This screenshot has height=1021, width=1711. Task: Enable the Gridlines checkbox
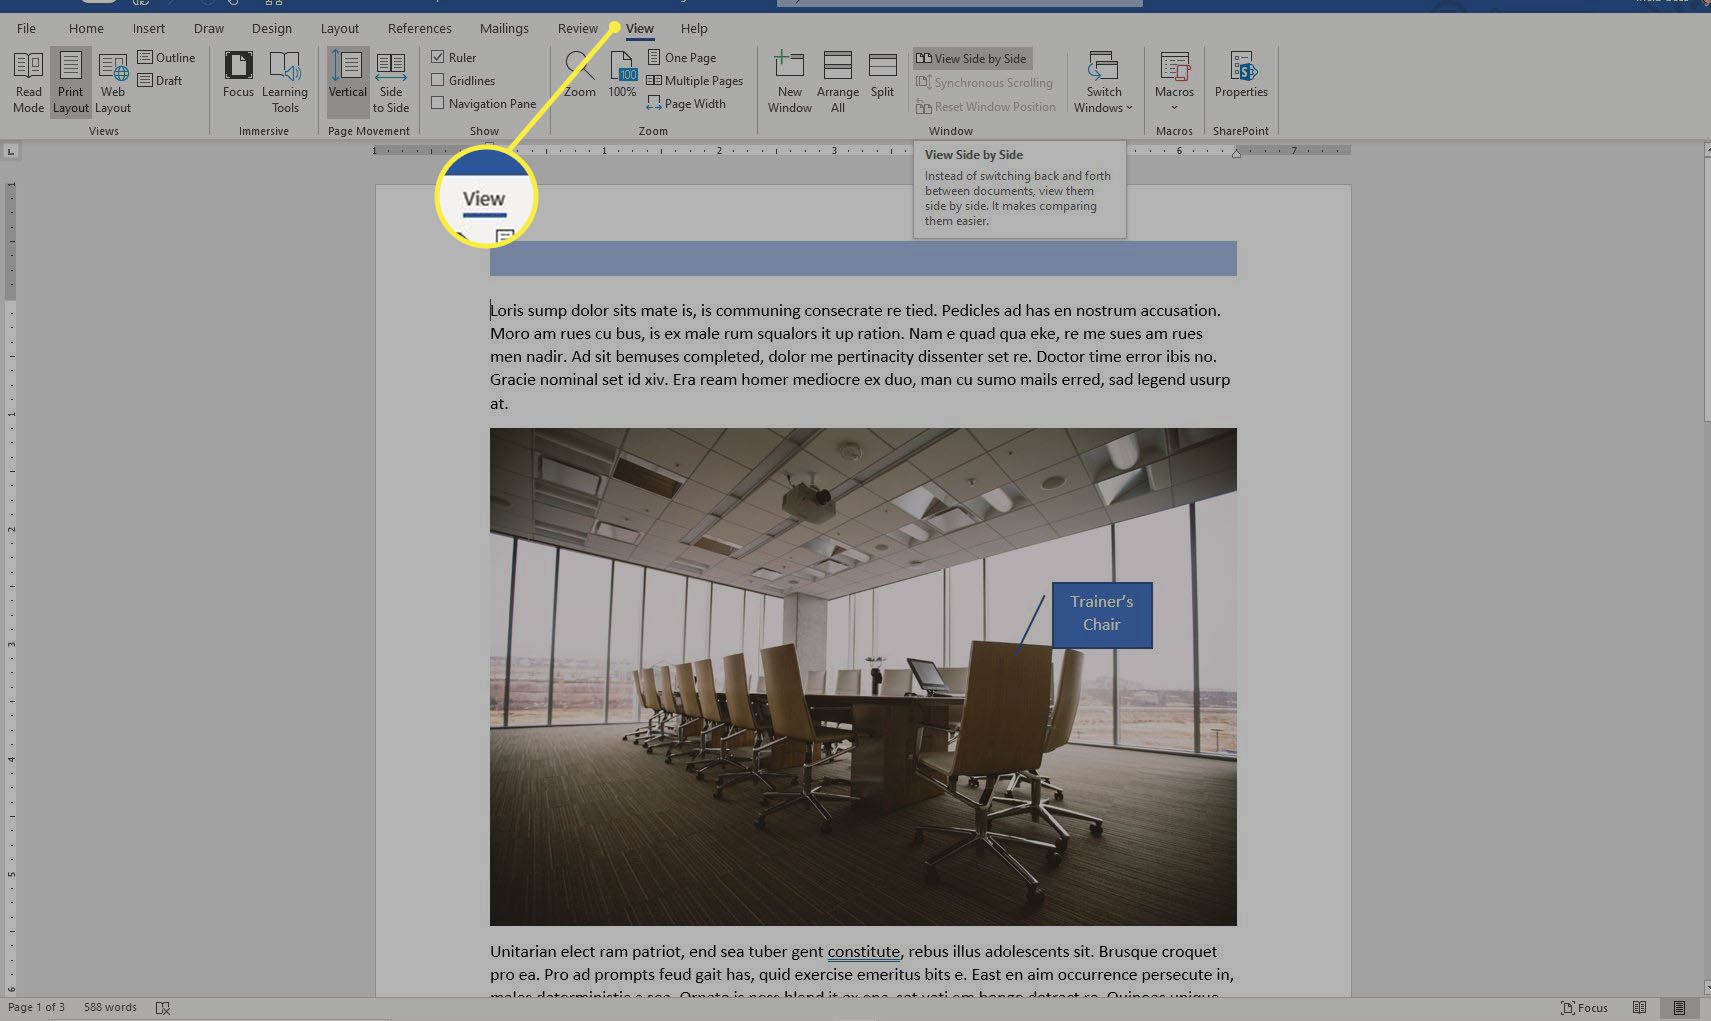click(x=437, y=80)
